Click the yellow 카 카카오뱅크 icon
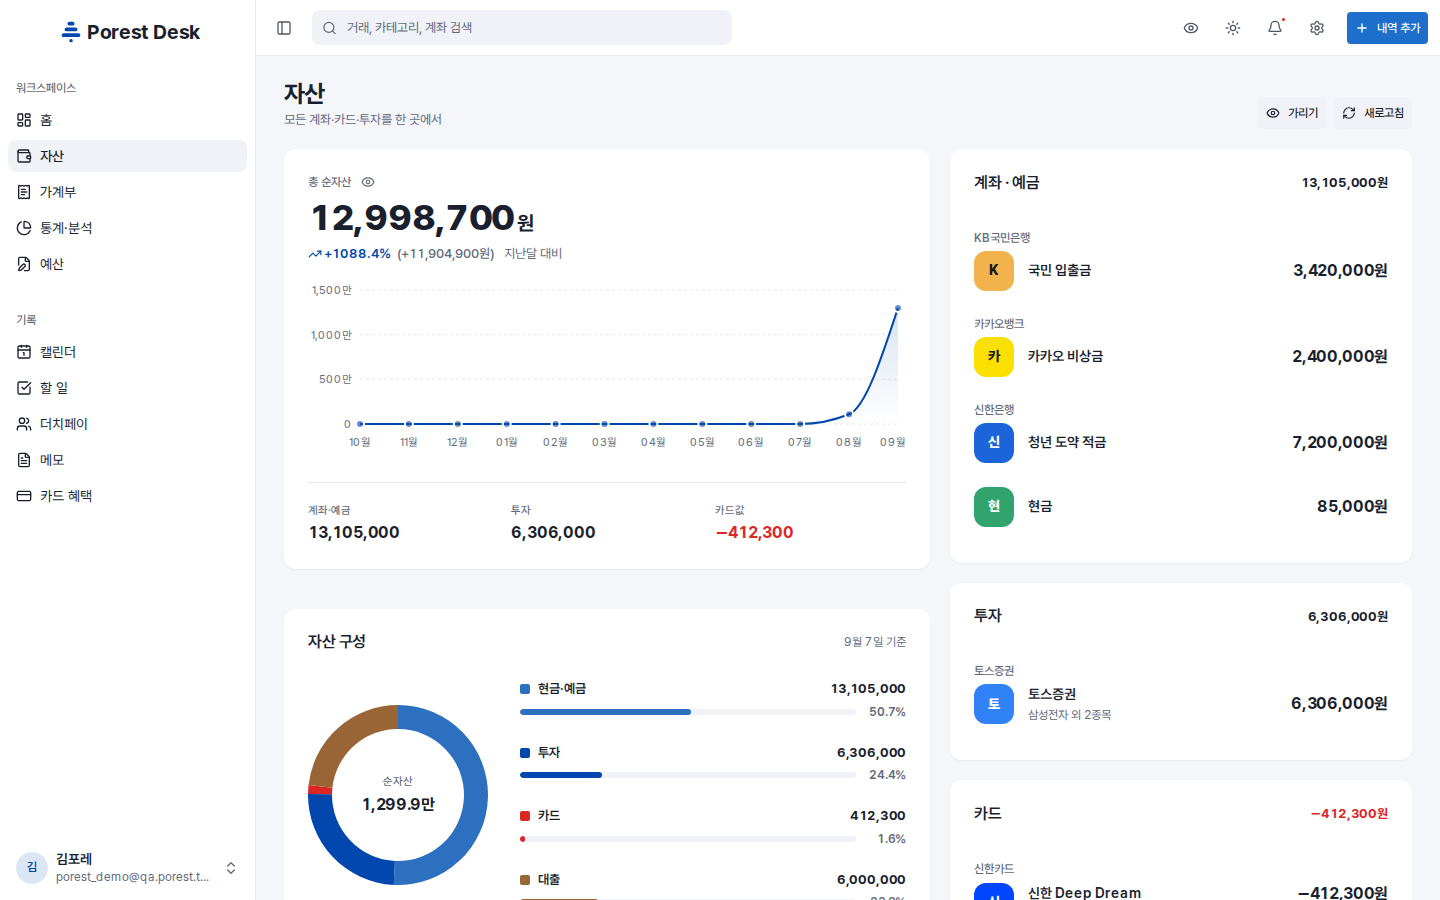 [x=994, y=357]
